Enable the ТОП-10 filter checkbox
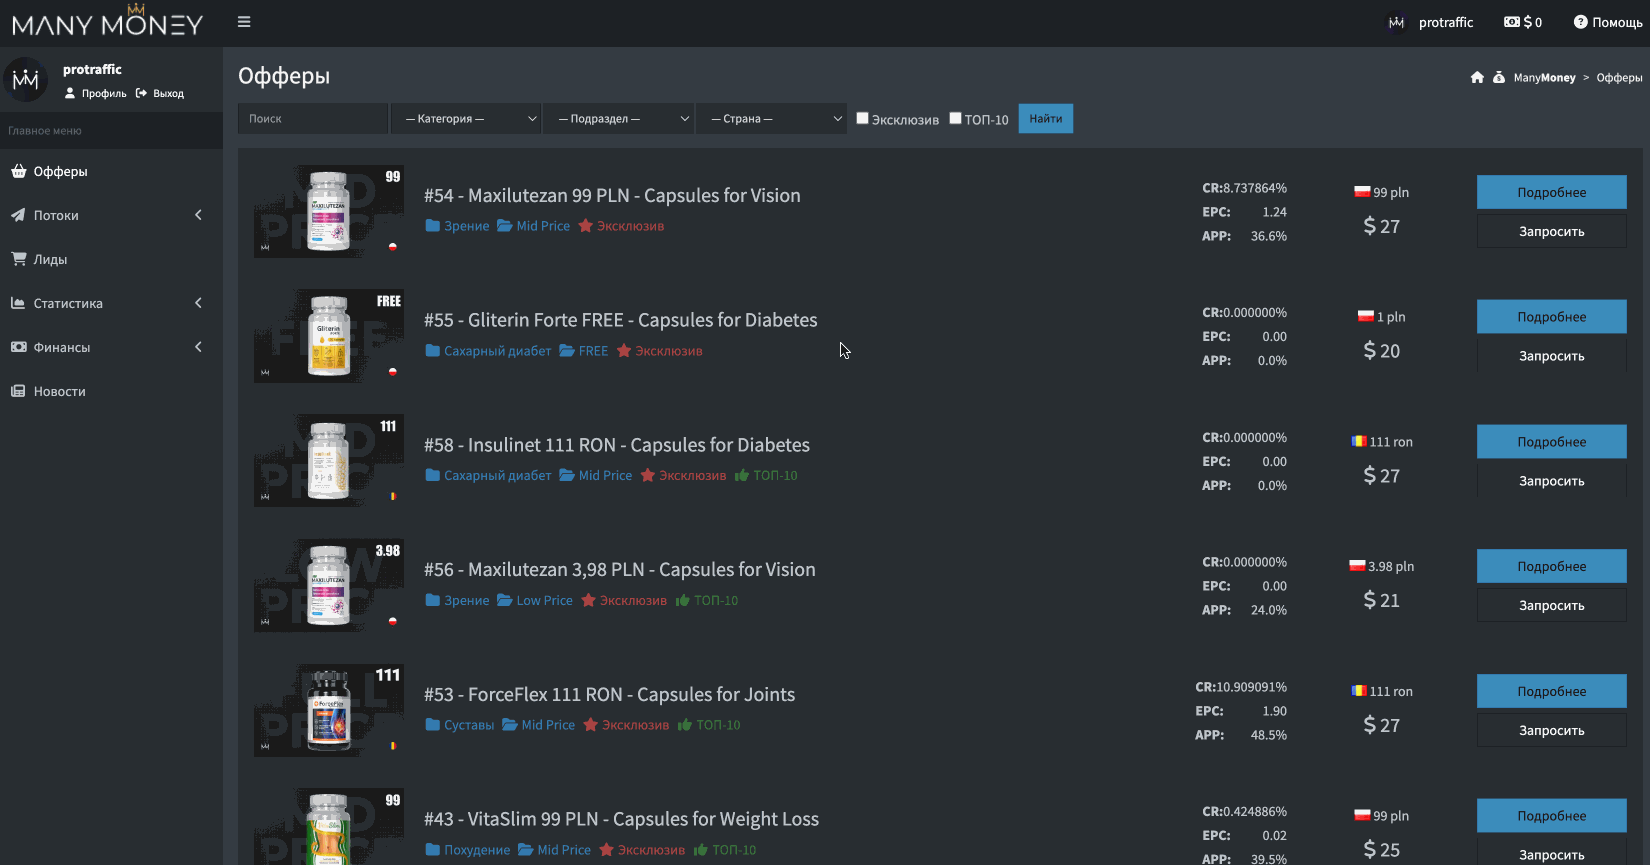The width and height of the screenshot is (1650, 865). pyautogui.click(x=955, y=118)
